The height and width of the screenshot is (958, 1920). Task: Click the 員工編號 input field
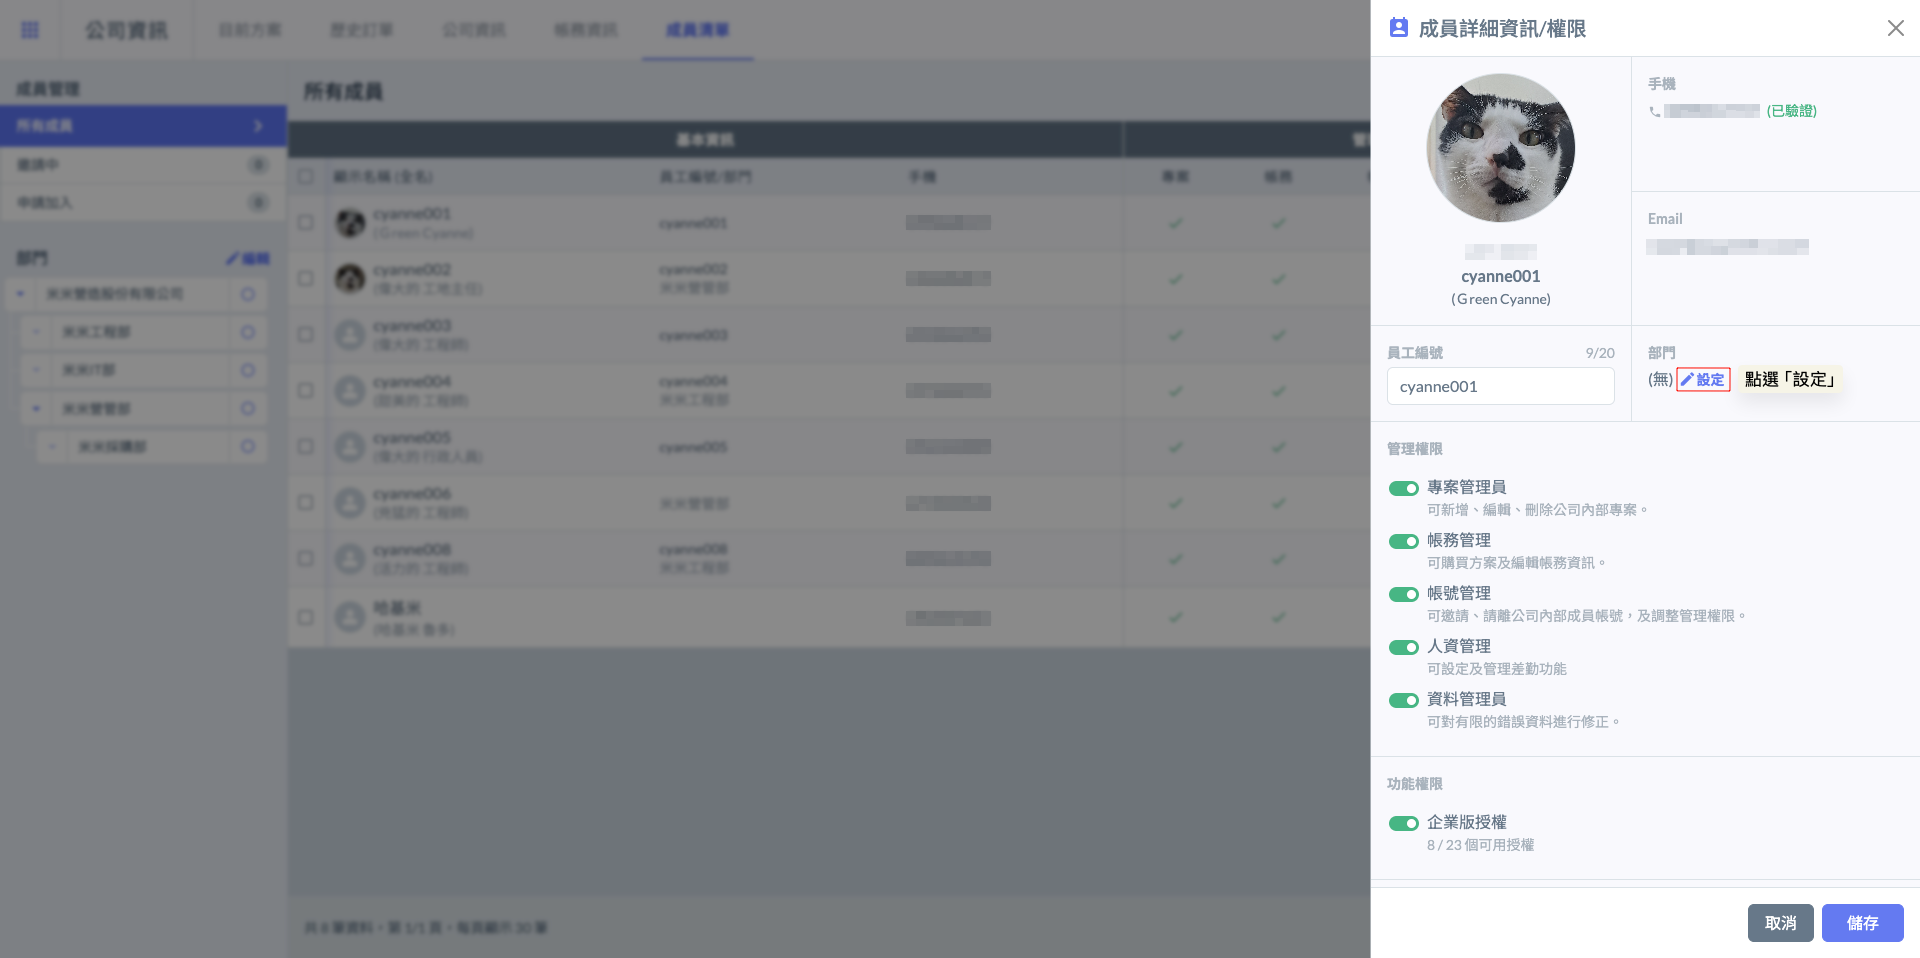1500,387
